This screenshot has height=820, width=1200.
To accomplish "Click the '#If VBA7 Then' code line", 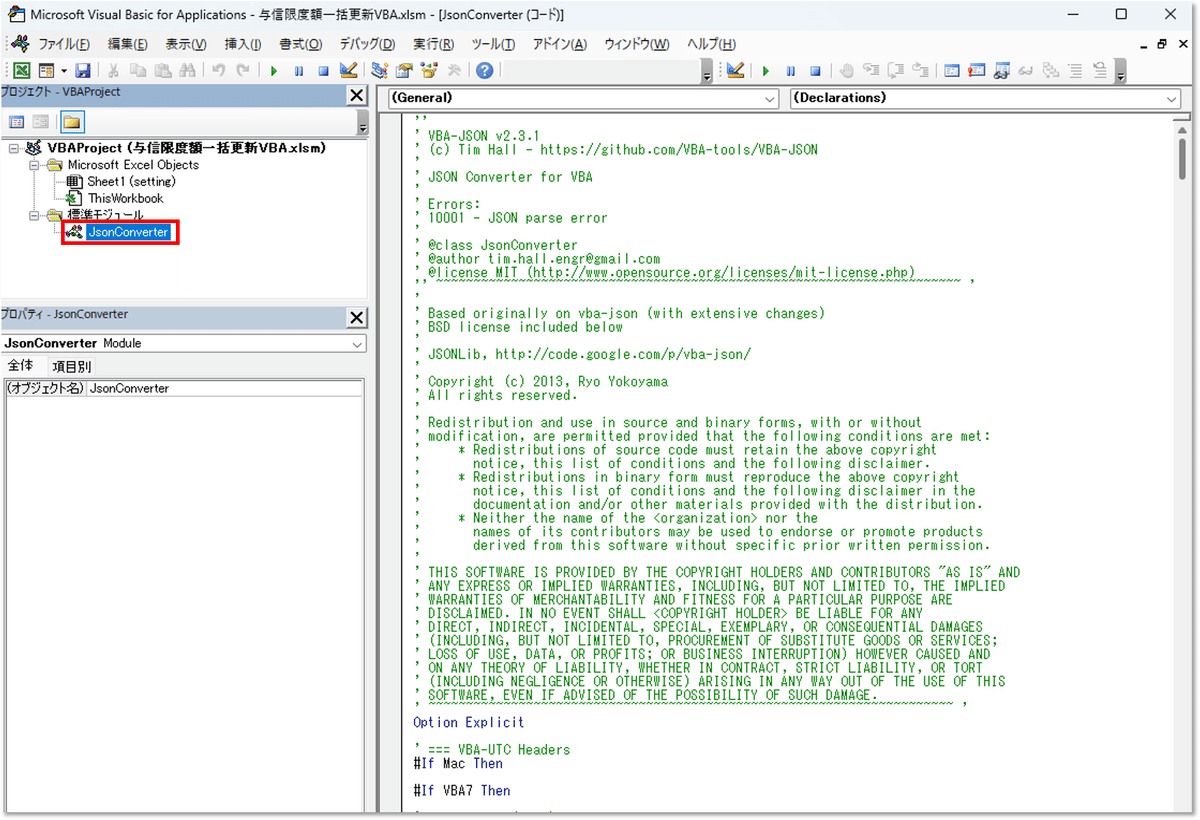I will pyautogui.click(x=462, y=790).
